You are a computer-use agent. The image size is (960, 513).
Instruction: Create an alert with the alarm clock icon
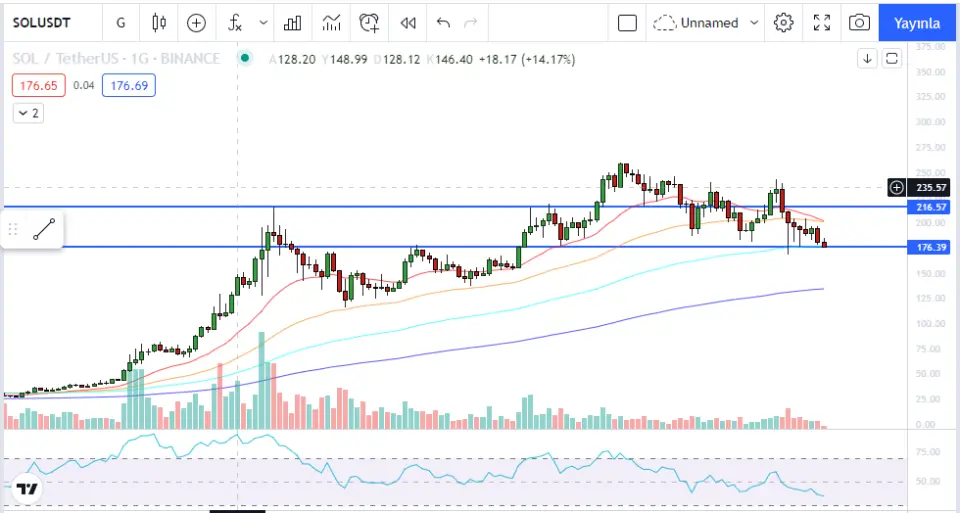[x=370, y=22]
